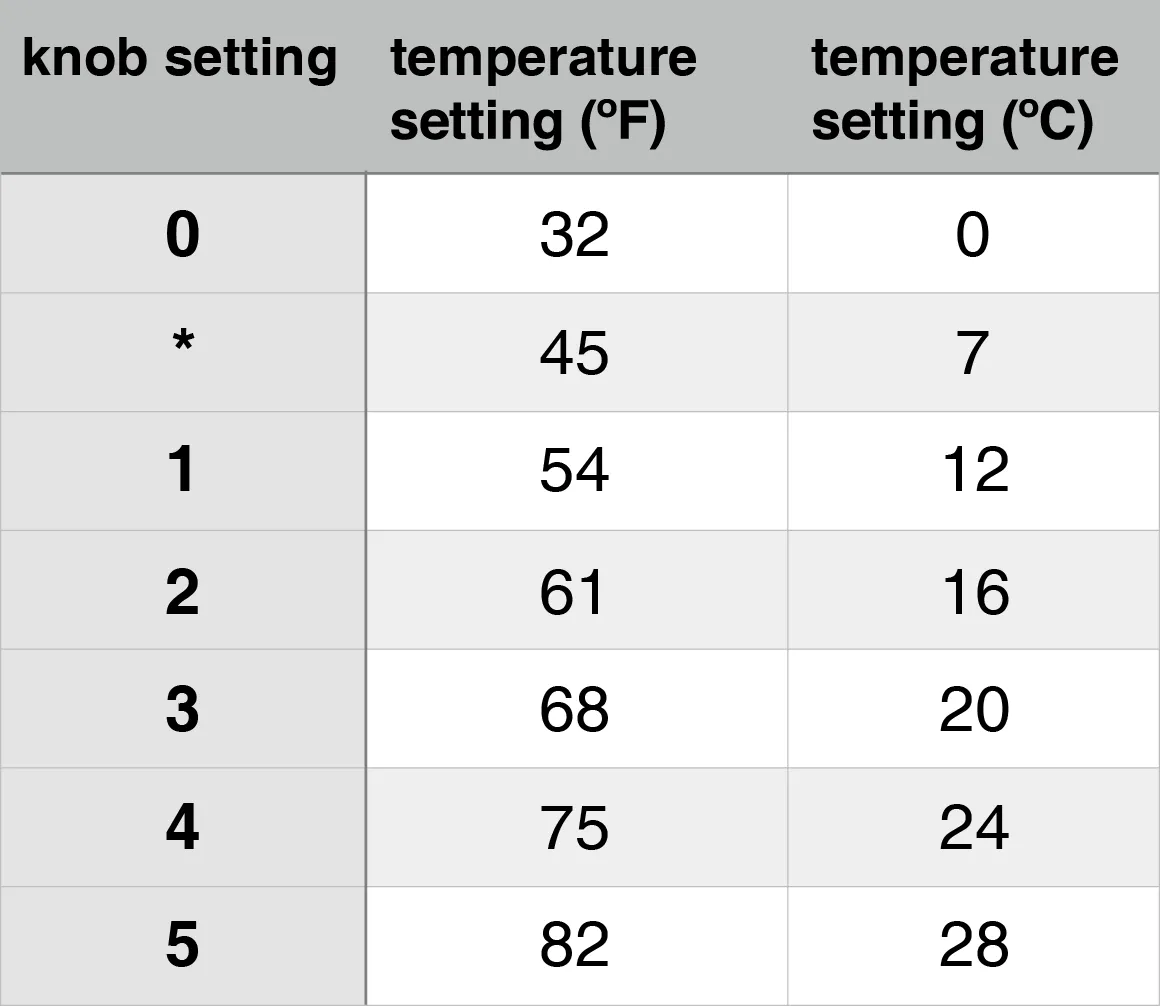Click knob setting row 0

[182, 236]
